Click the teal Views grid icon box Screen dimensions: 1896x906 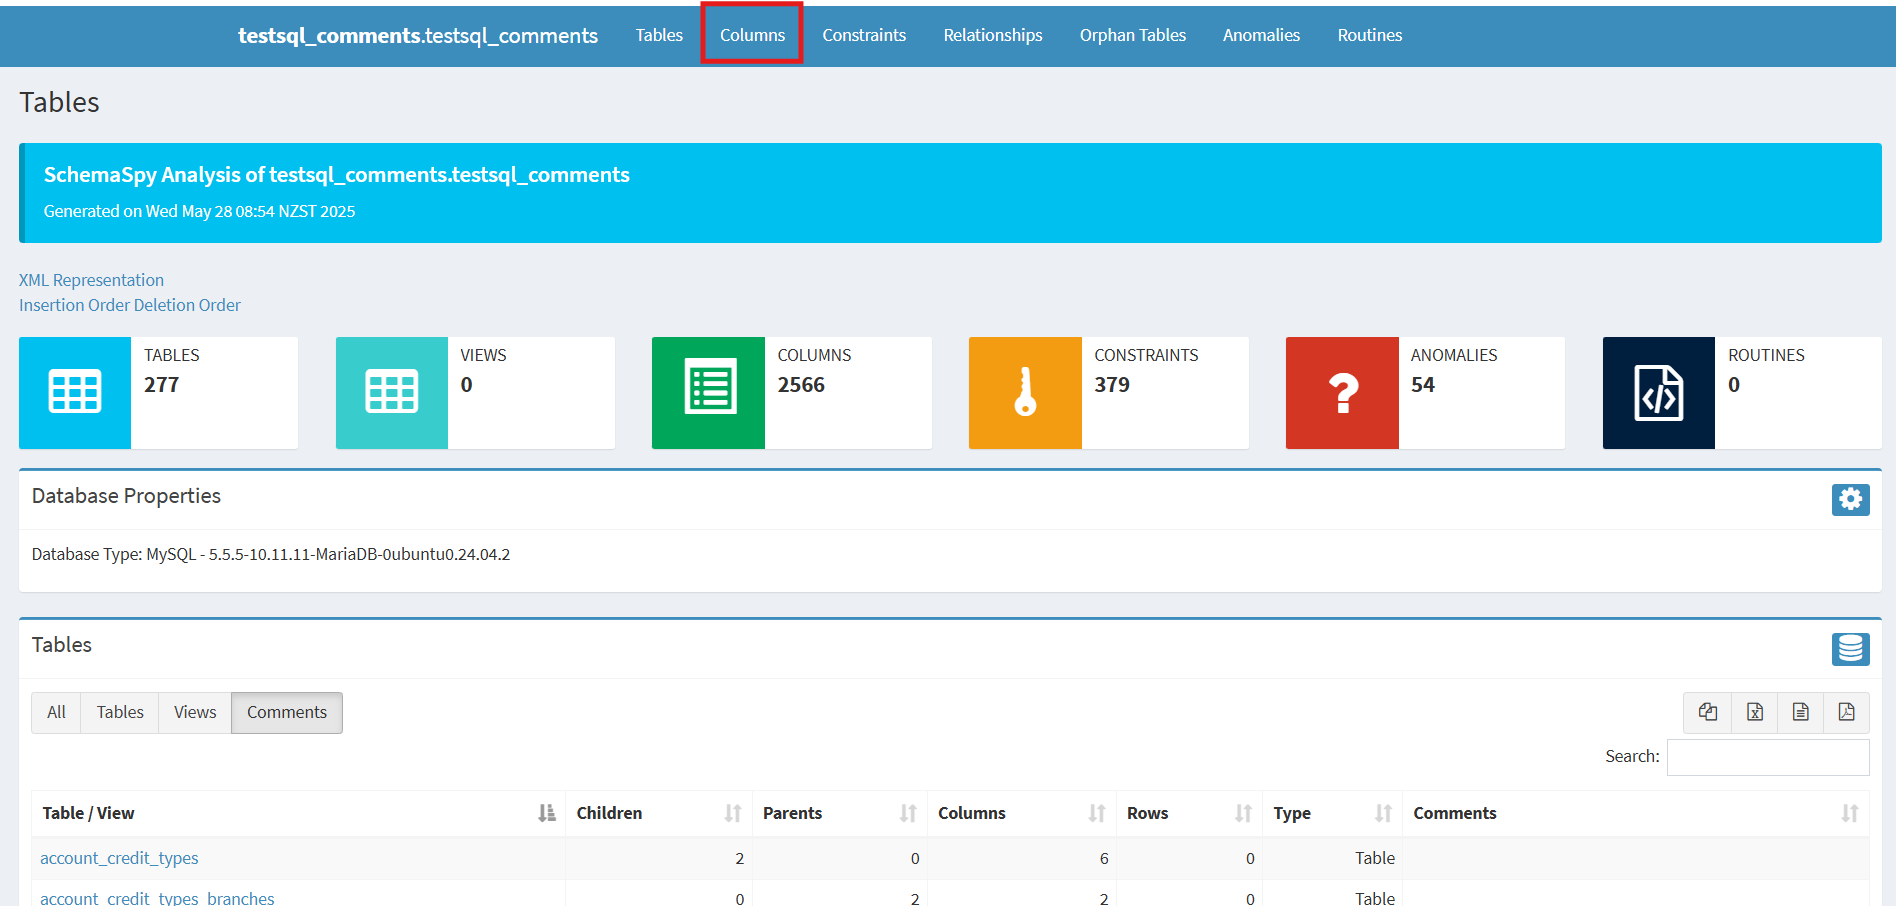click(x=392, y=393)
